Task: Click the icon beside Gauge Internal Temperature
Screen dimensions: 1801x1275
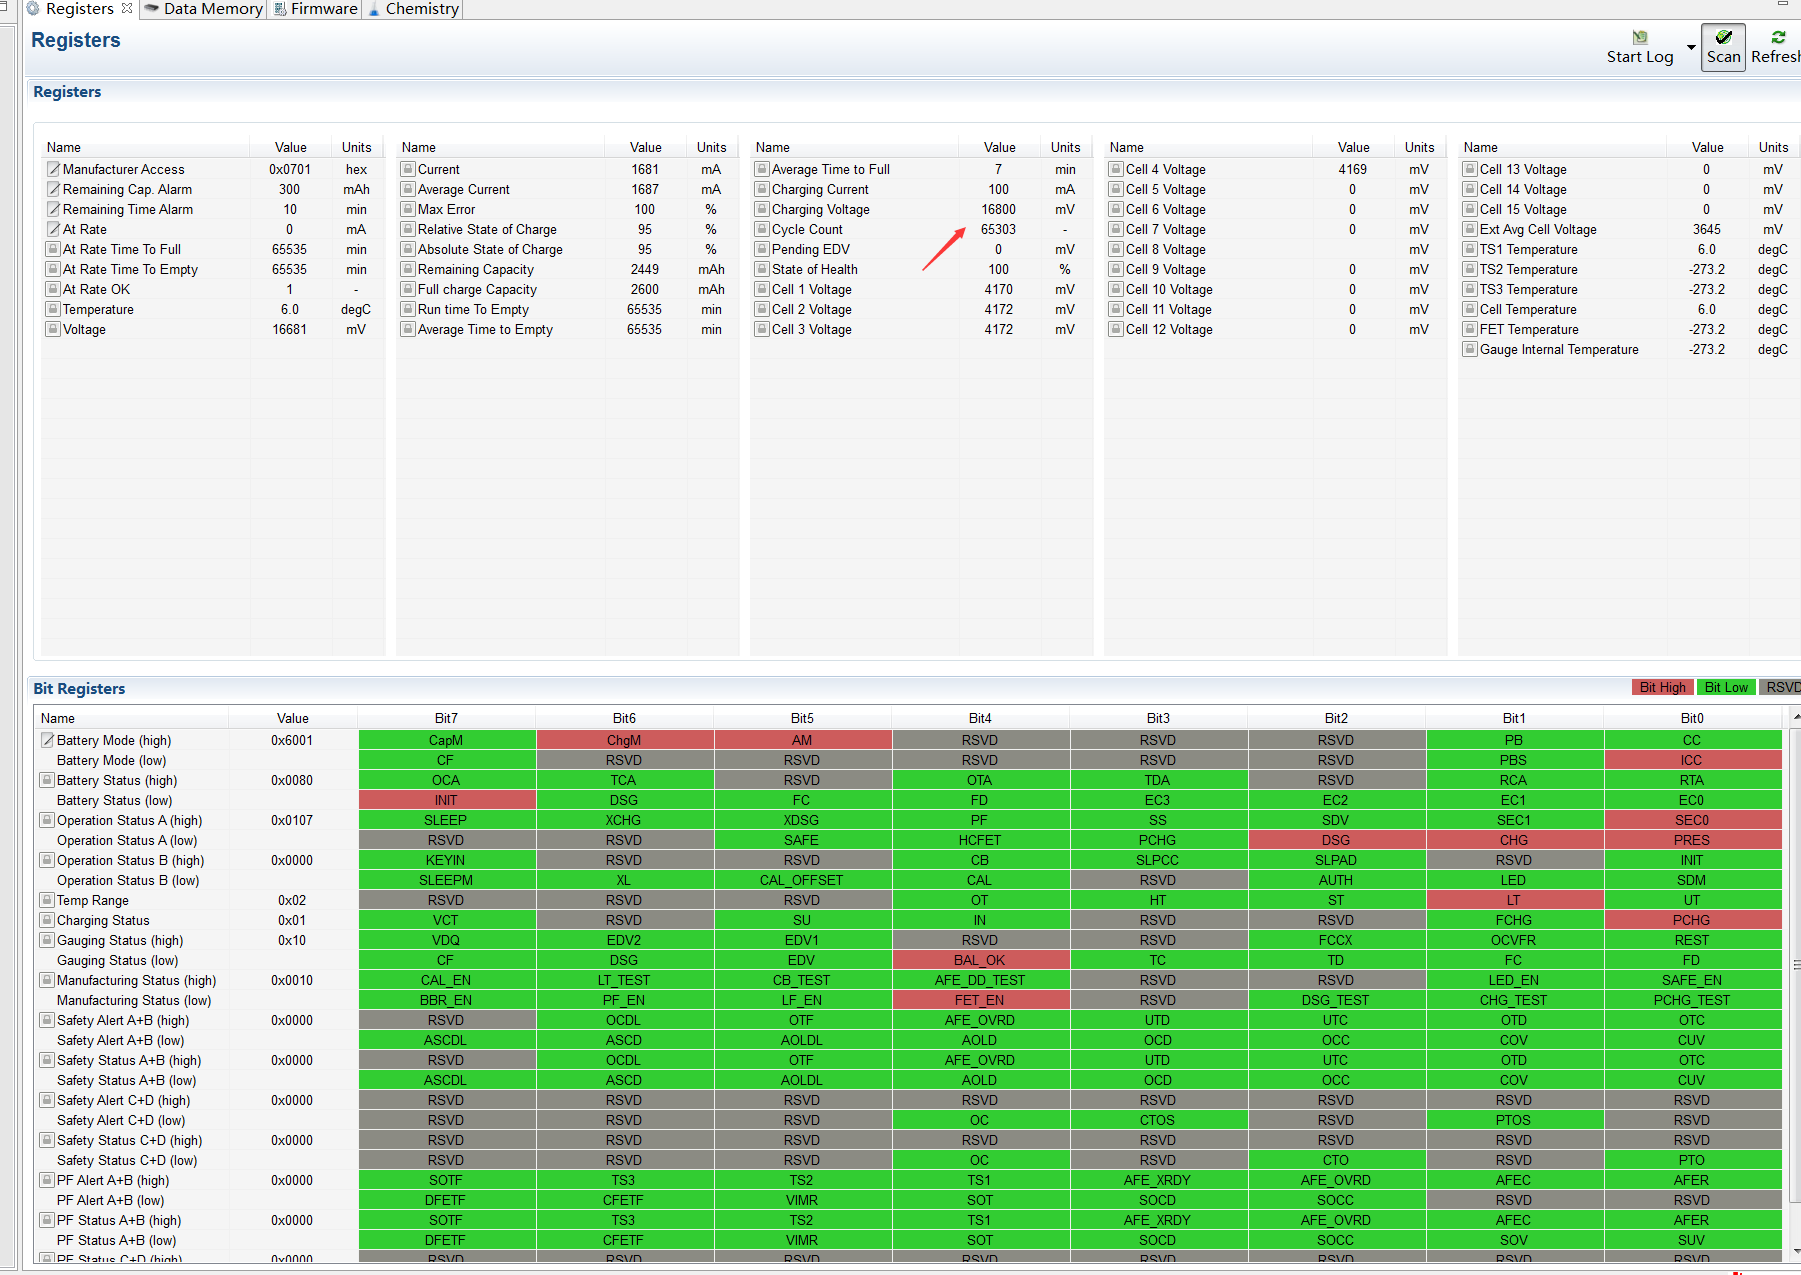Action: (x=1470, y=349)
